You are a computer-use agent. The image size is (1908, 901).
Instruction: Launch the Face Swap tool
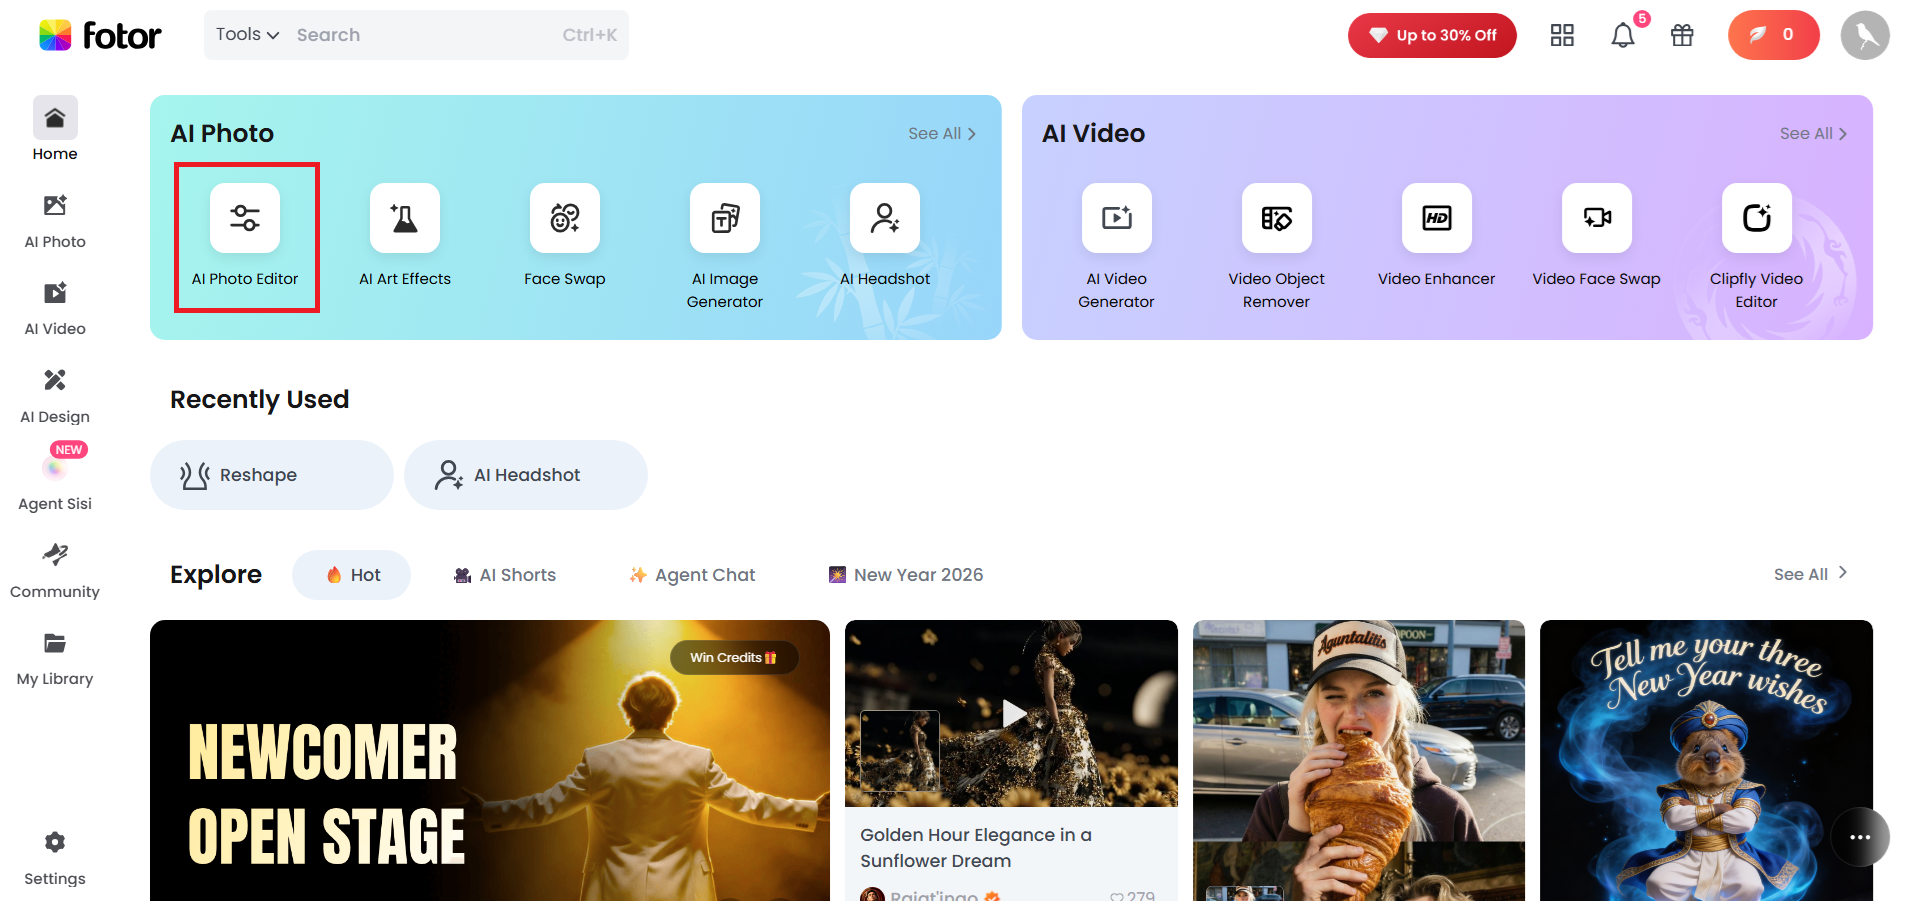tap(564, 237)
